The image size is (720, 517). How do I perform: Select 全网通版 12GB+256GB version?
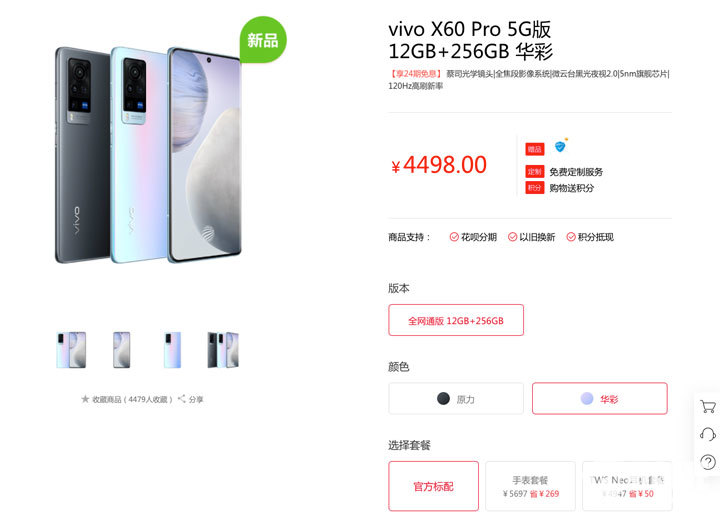click(x=456, y=320)
